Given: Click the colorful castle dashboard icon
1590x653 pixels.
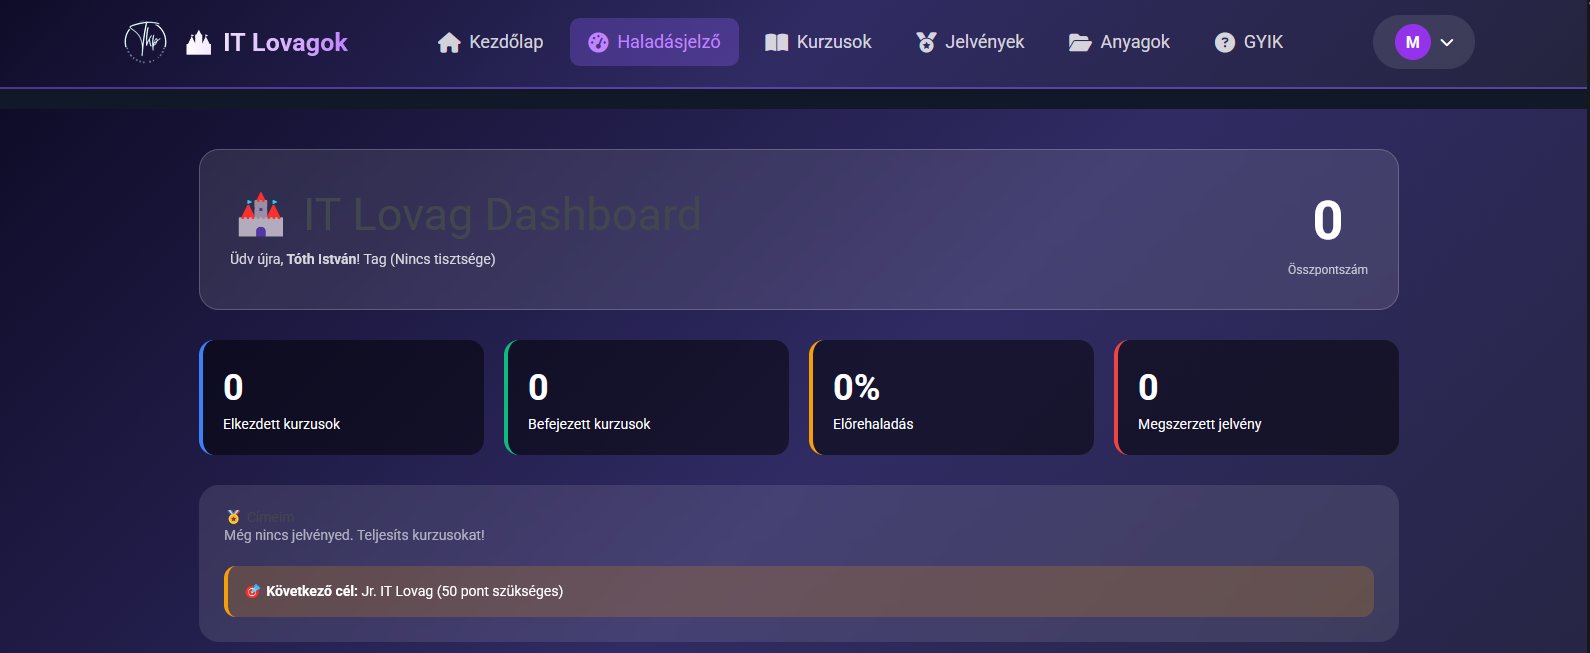Looking at the screenshot, I should click(x=261, y=215).
